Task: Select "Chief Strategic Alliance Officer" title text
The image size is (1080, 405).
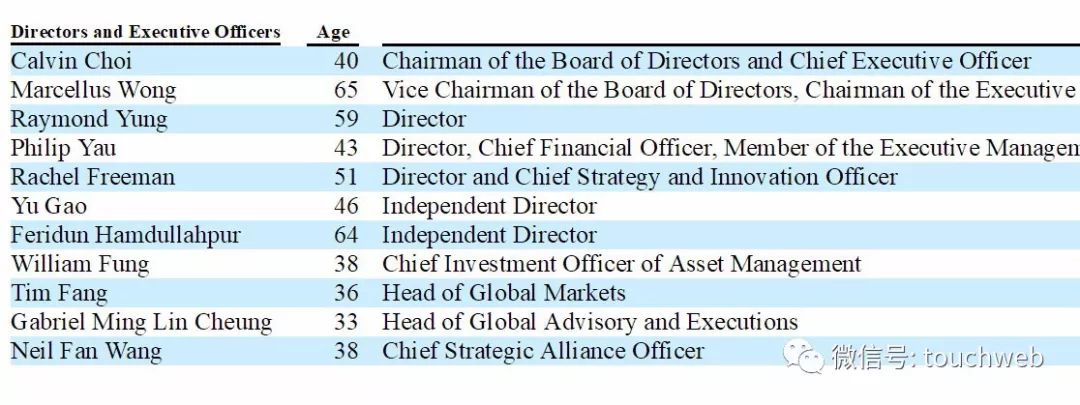Action: 543,351
